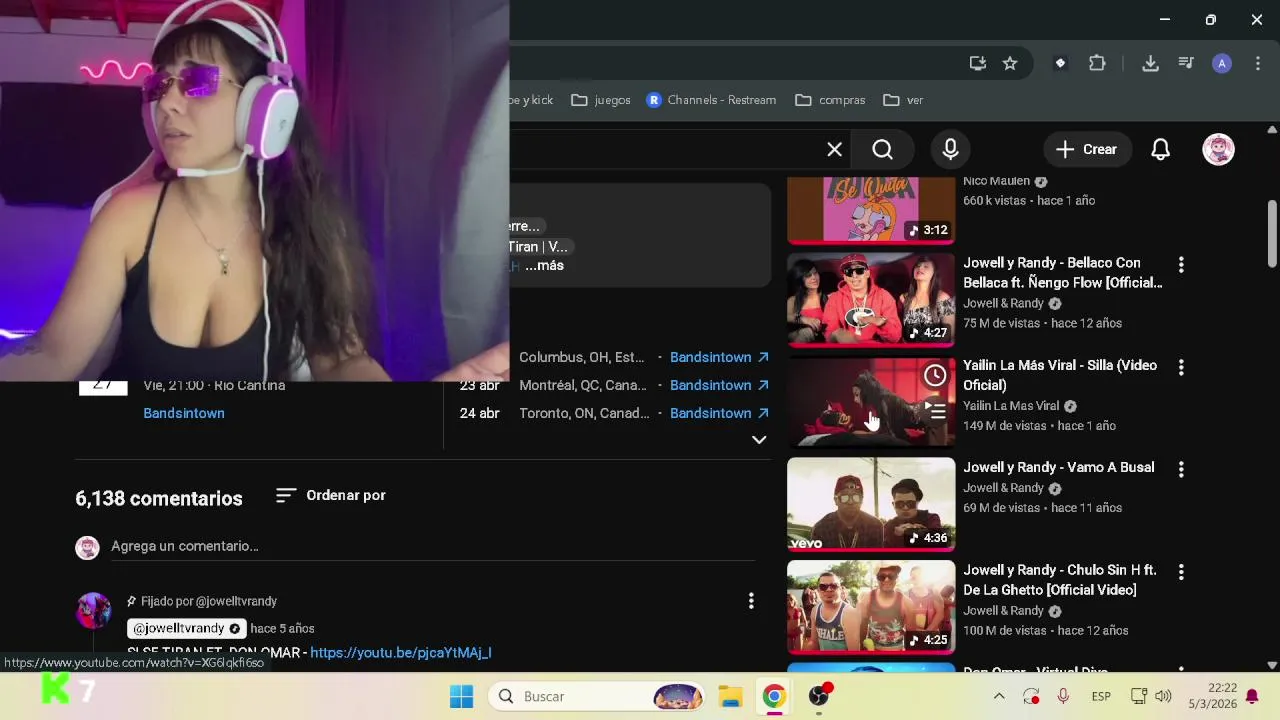Open the red-badged app next to Chrome in taskbar
Screen dimensions: 1280x720
(819, 696)
